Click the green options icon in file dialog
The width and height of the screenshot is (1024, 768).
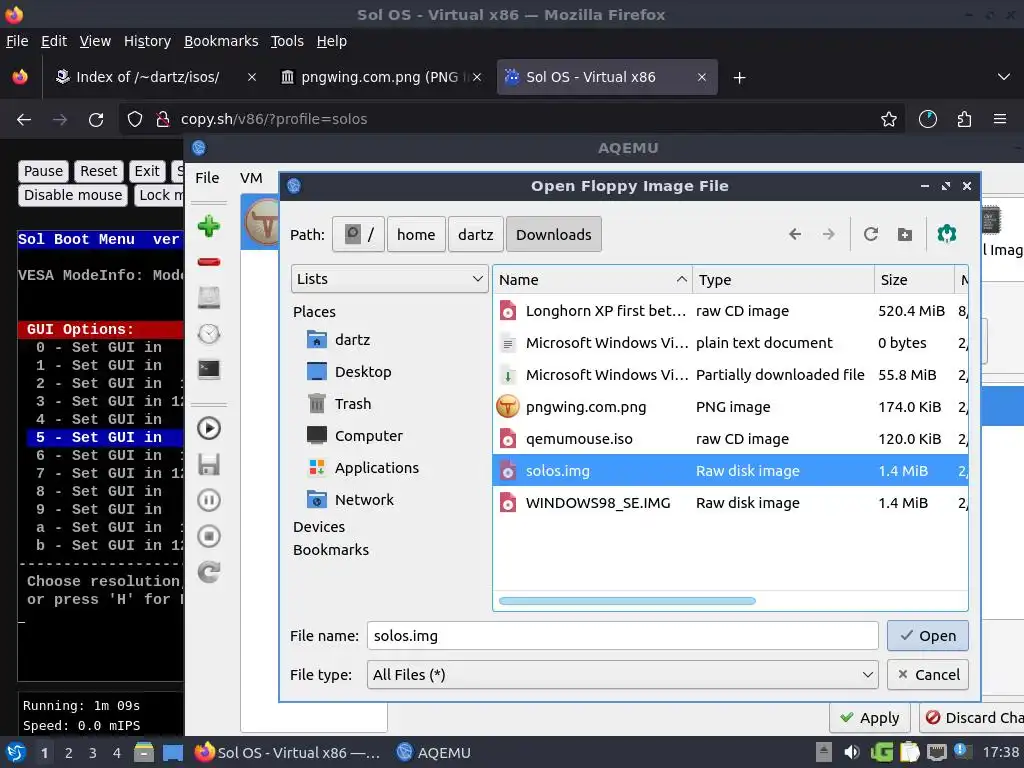(947, 234)
